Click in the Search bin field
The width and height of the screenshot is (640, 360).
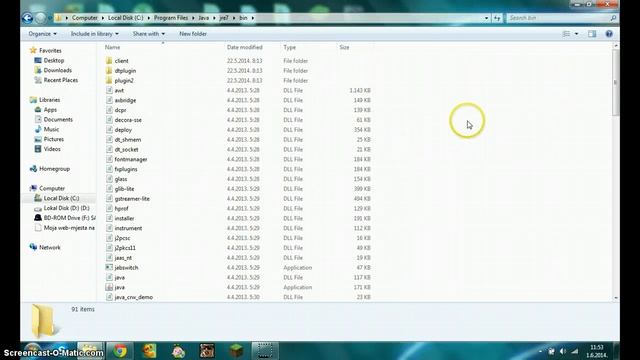(561, 18)
